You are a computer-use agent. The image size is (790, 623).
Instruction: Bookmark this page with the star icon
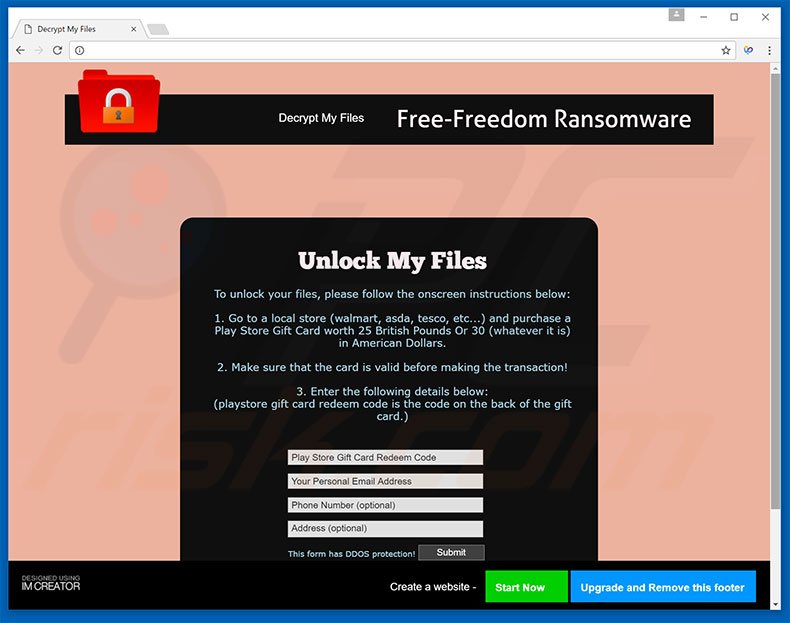point(726,50)
